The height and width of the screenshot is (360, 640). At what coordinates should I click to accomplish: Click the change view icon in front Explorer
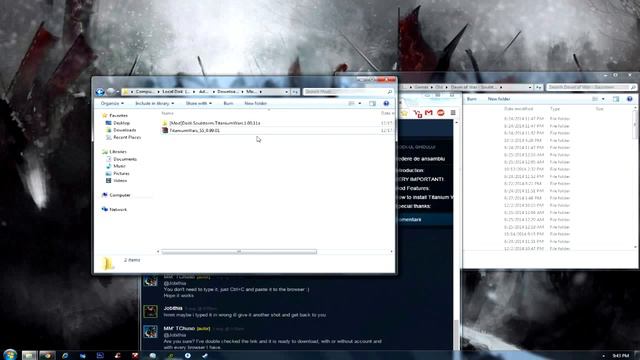351,104
